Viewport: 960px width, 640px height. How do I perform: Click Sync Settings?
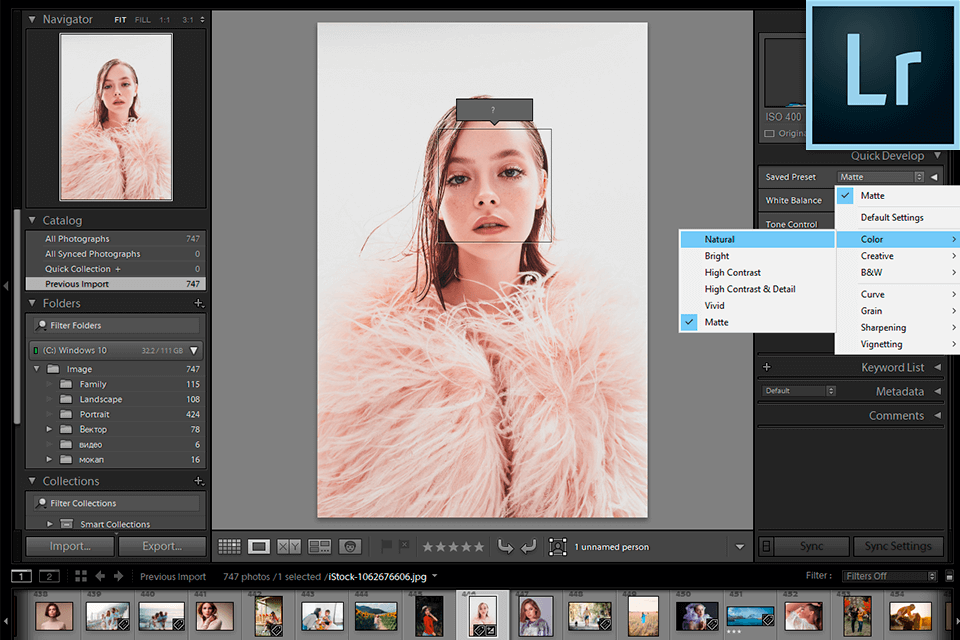pyautogui.click(x=898, y=546)
